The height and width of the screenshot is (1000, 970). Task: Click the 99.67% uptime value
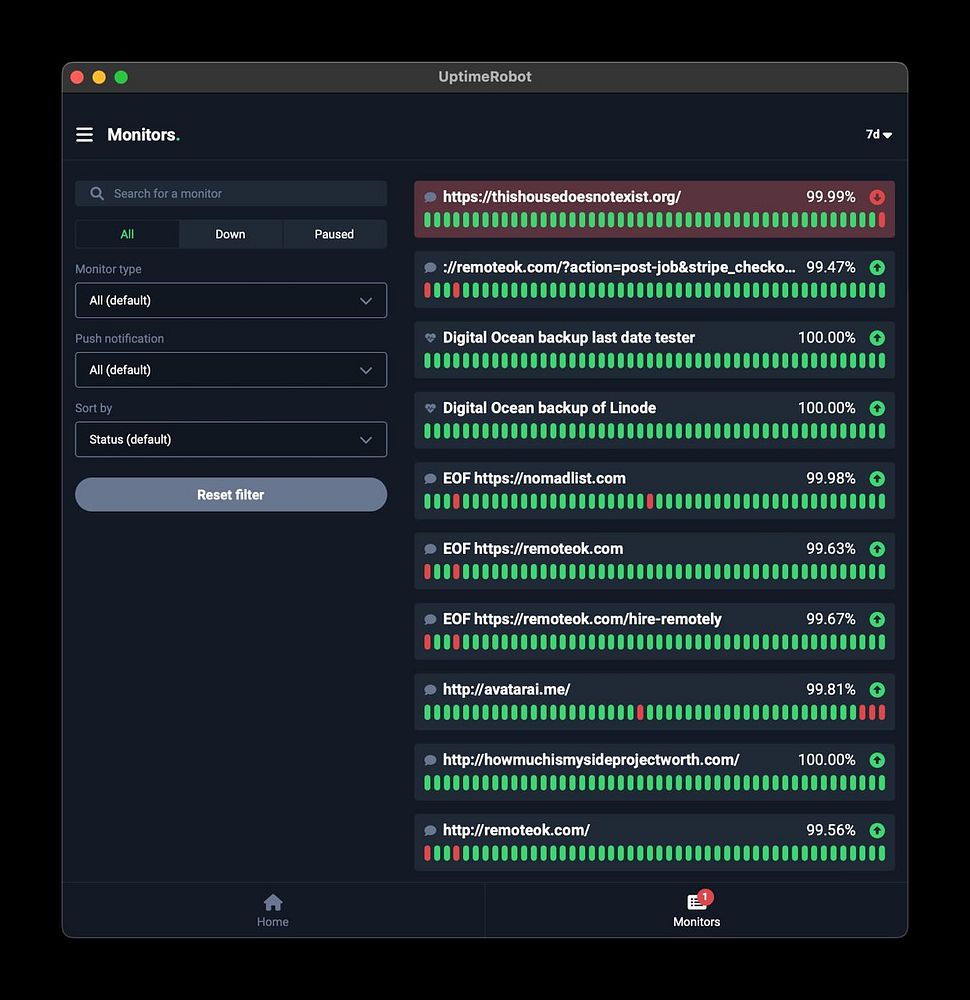pyautogui.click(x=830, y=619)
